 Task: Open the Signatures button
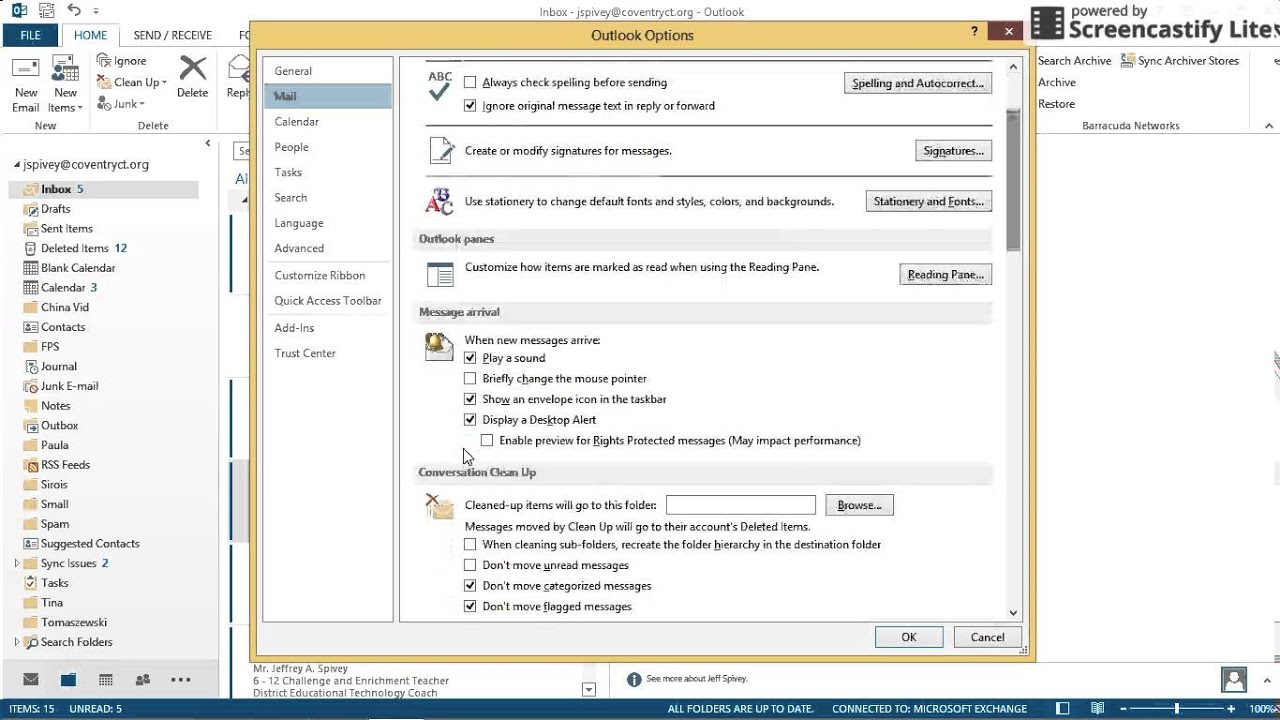point(953,151)
